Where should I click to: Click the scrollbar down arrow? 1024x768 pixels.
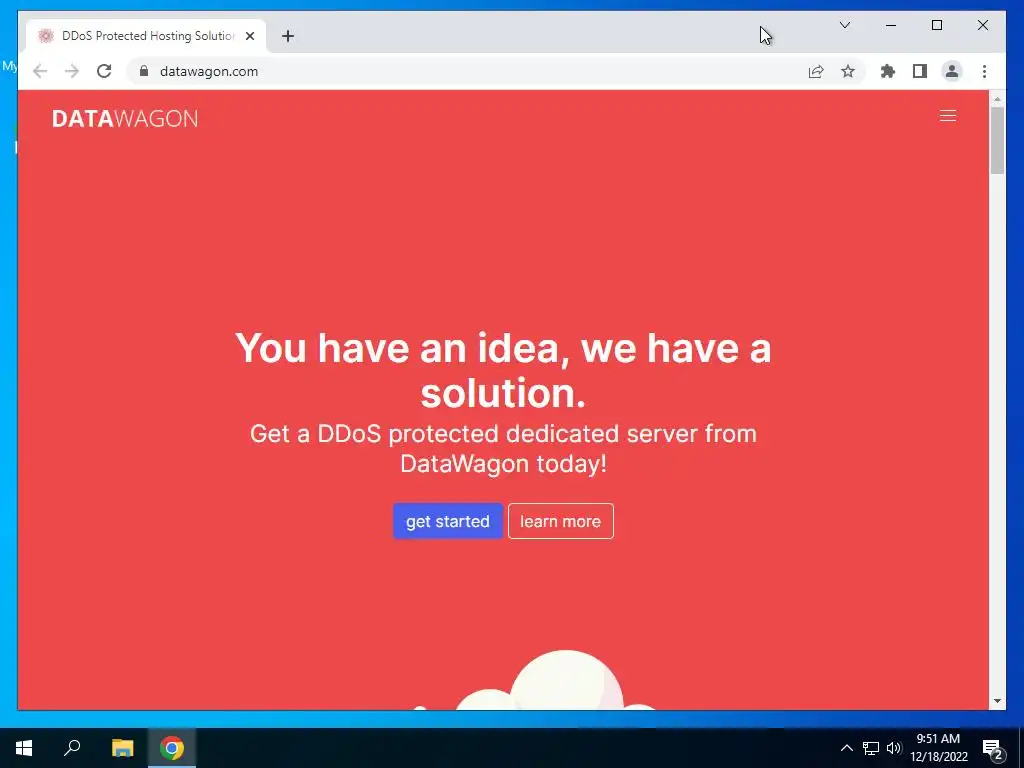(997, 701)
